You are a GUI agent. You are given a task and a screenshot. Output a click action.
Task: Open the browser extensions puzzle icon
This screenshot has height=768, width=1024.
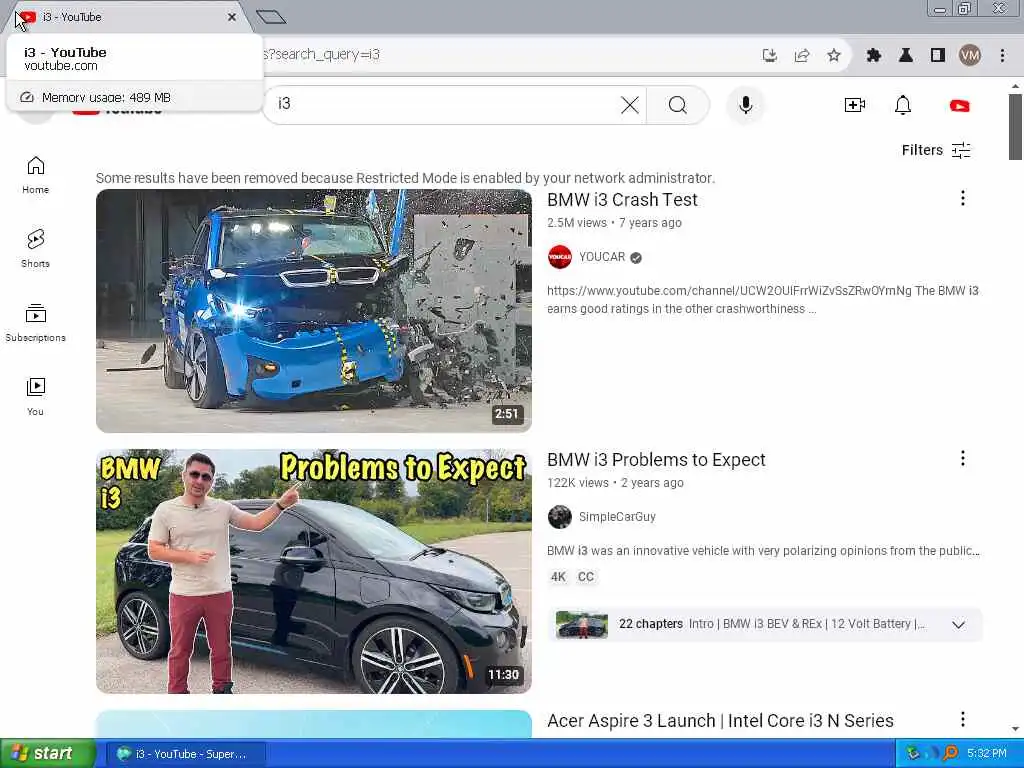point(874,55)
